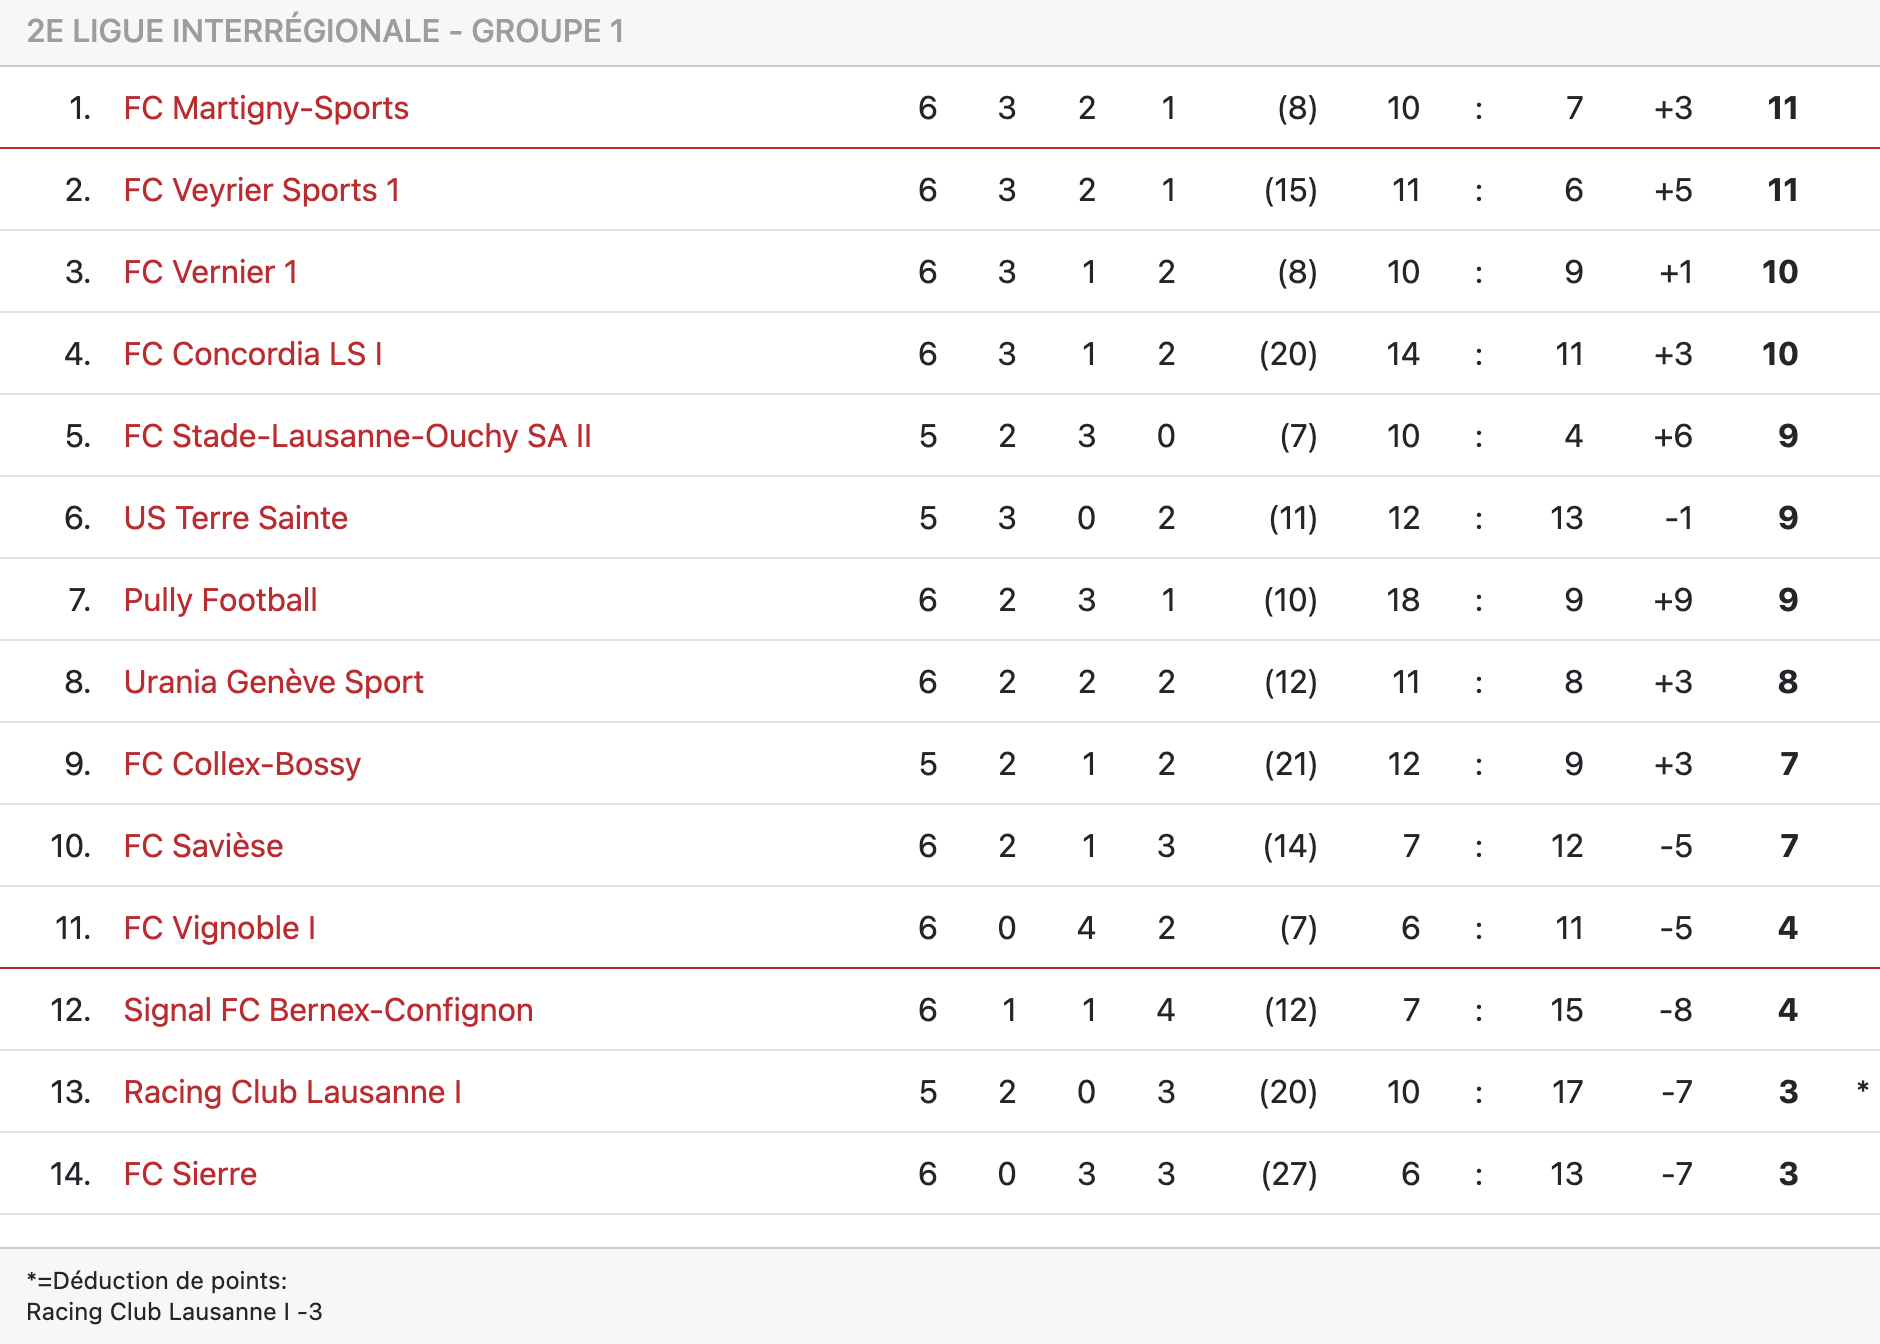Select Signal FC Bernex-Confignon team
The height and width of the screenshot is (1344, 1880).
[328, 1010]
